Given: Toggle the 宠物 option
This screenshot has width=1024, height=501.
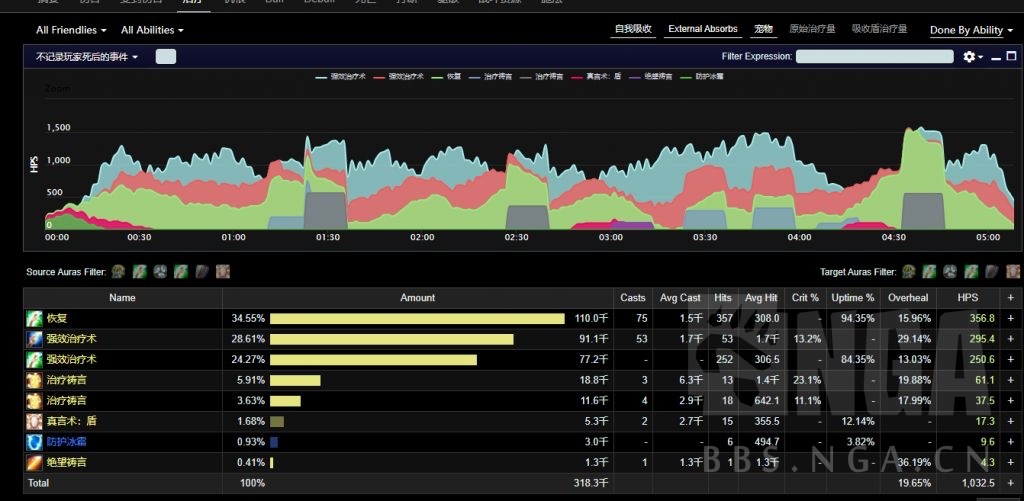Looking at the screenshot, I should tap(763, 29).
